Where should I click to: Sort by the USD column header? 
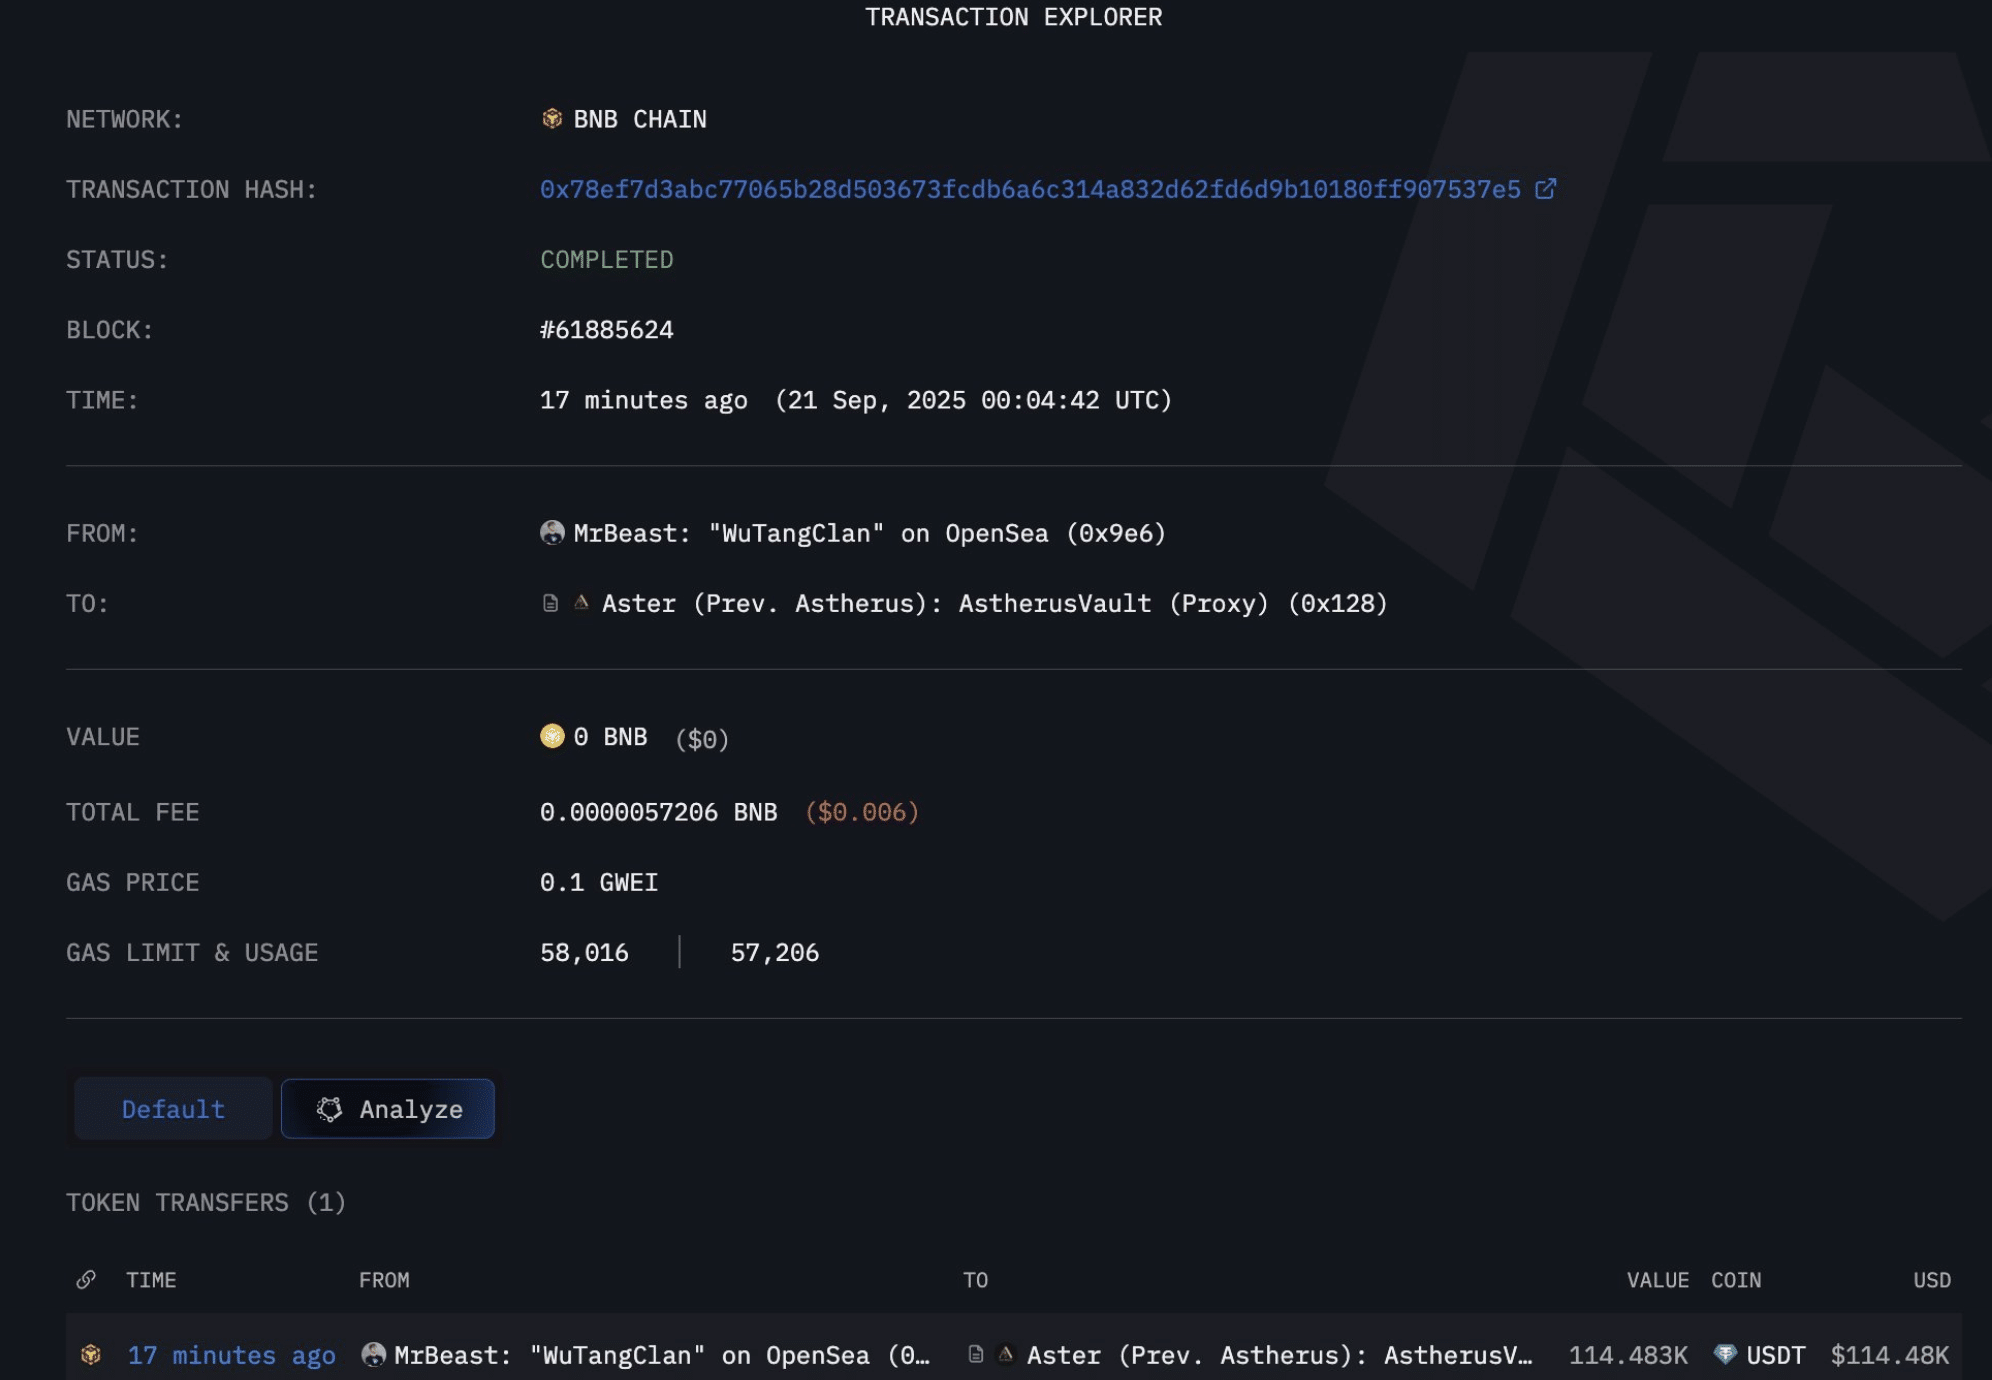tap(1932, 1280)
